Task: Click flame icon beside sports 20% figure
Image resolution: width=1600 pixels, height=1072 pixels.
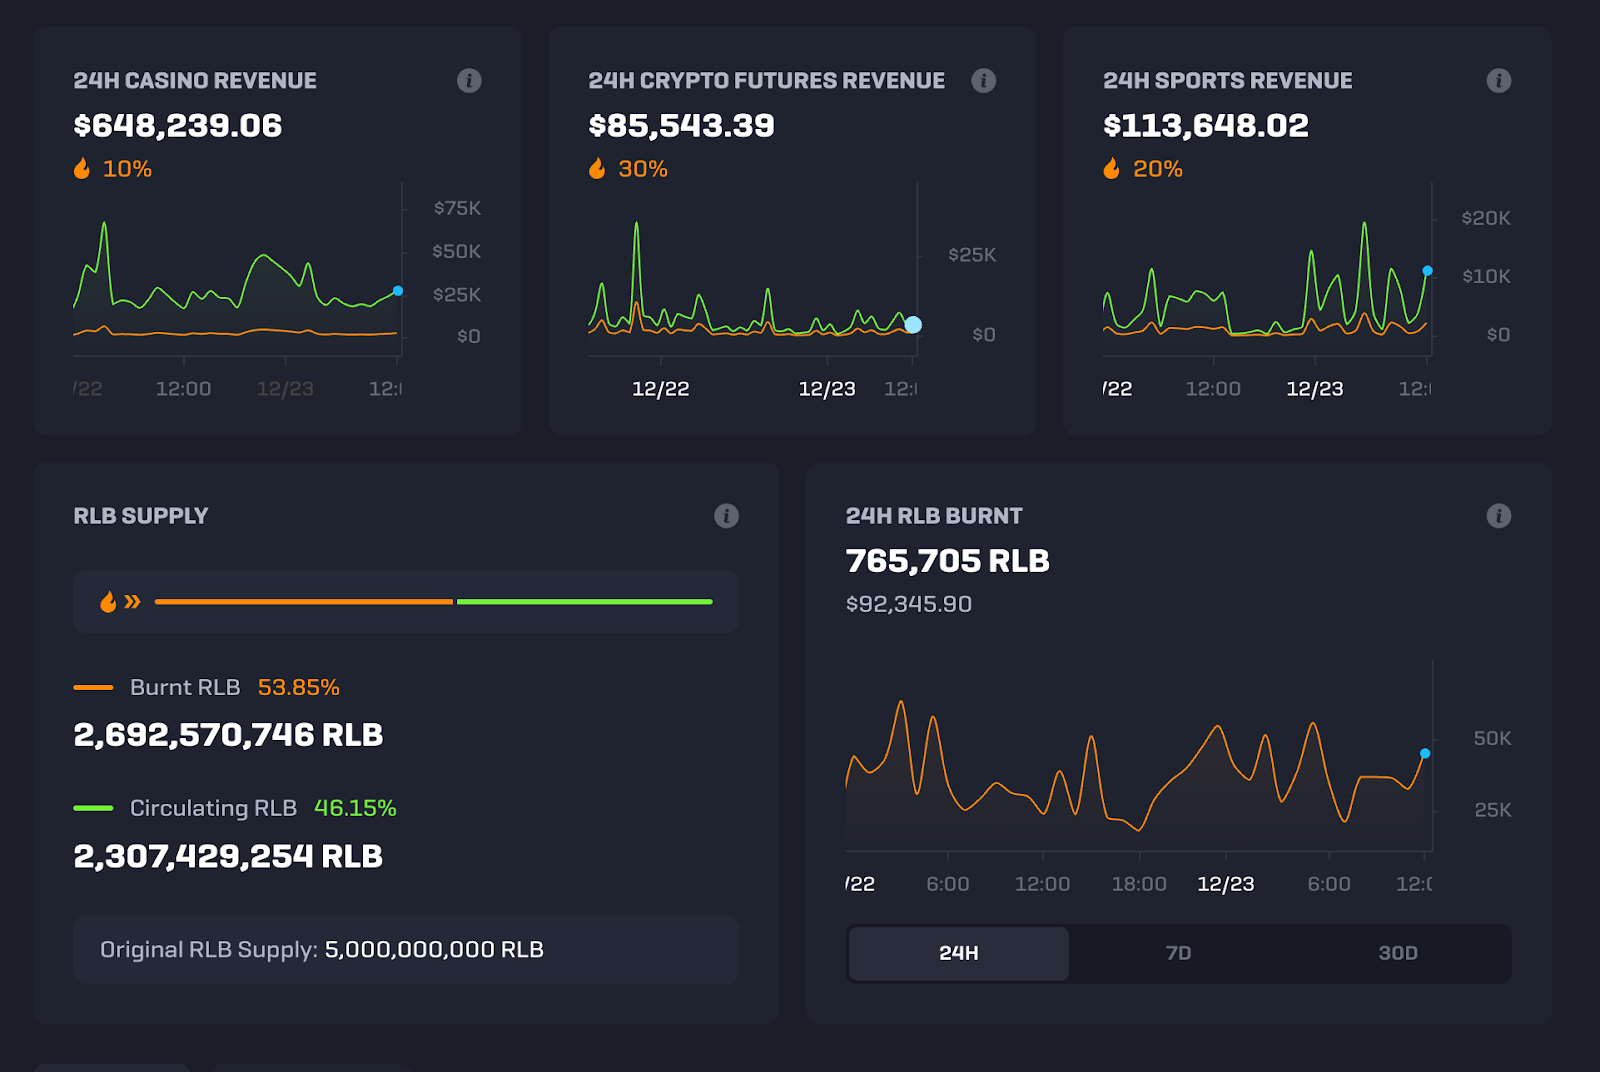Action: (1111, 168)
